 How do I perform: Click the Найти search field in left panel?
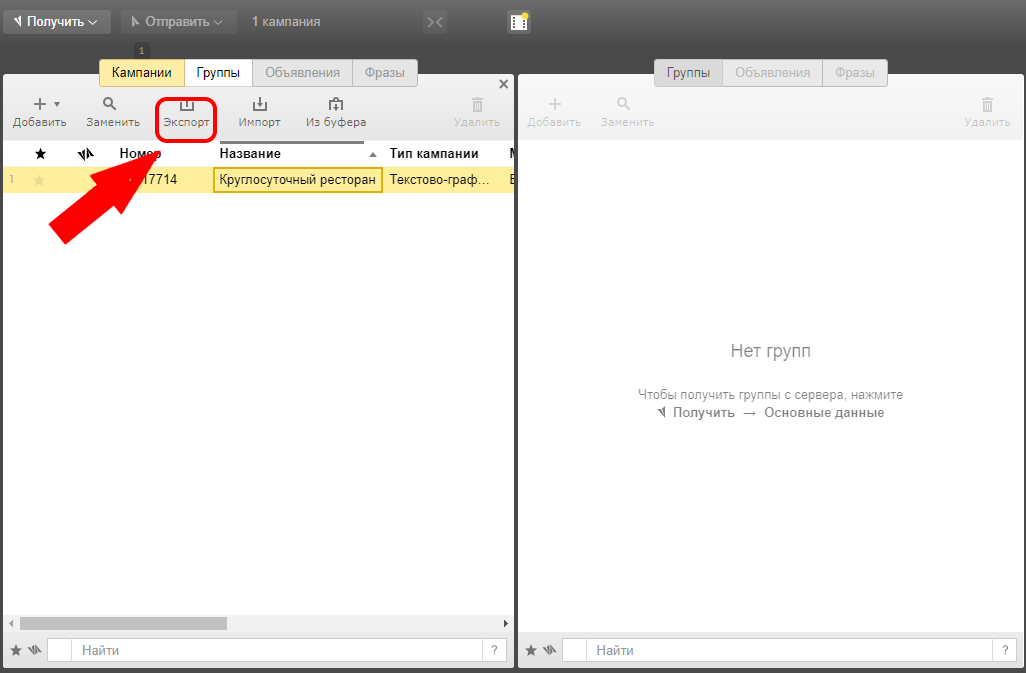click(276, 650)
